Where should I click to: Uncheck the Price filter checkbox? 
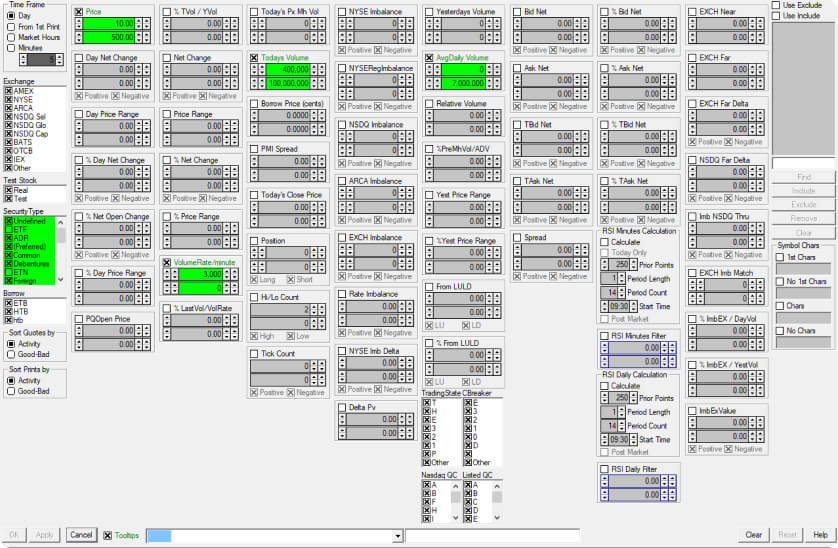(x=80, y=11)
